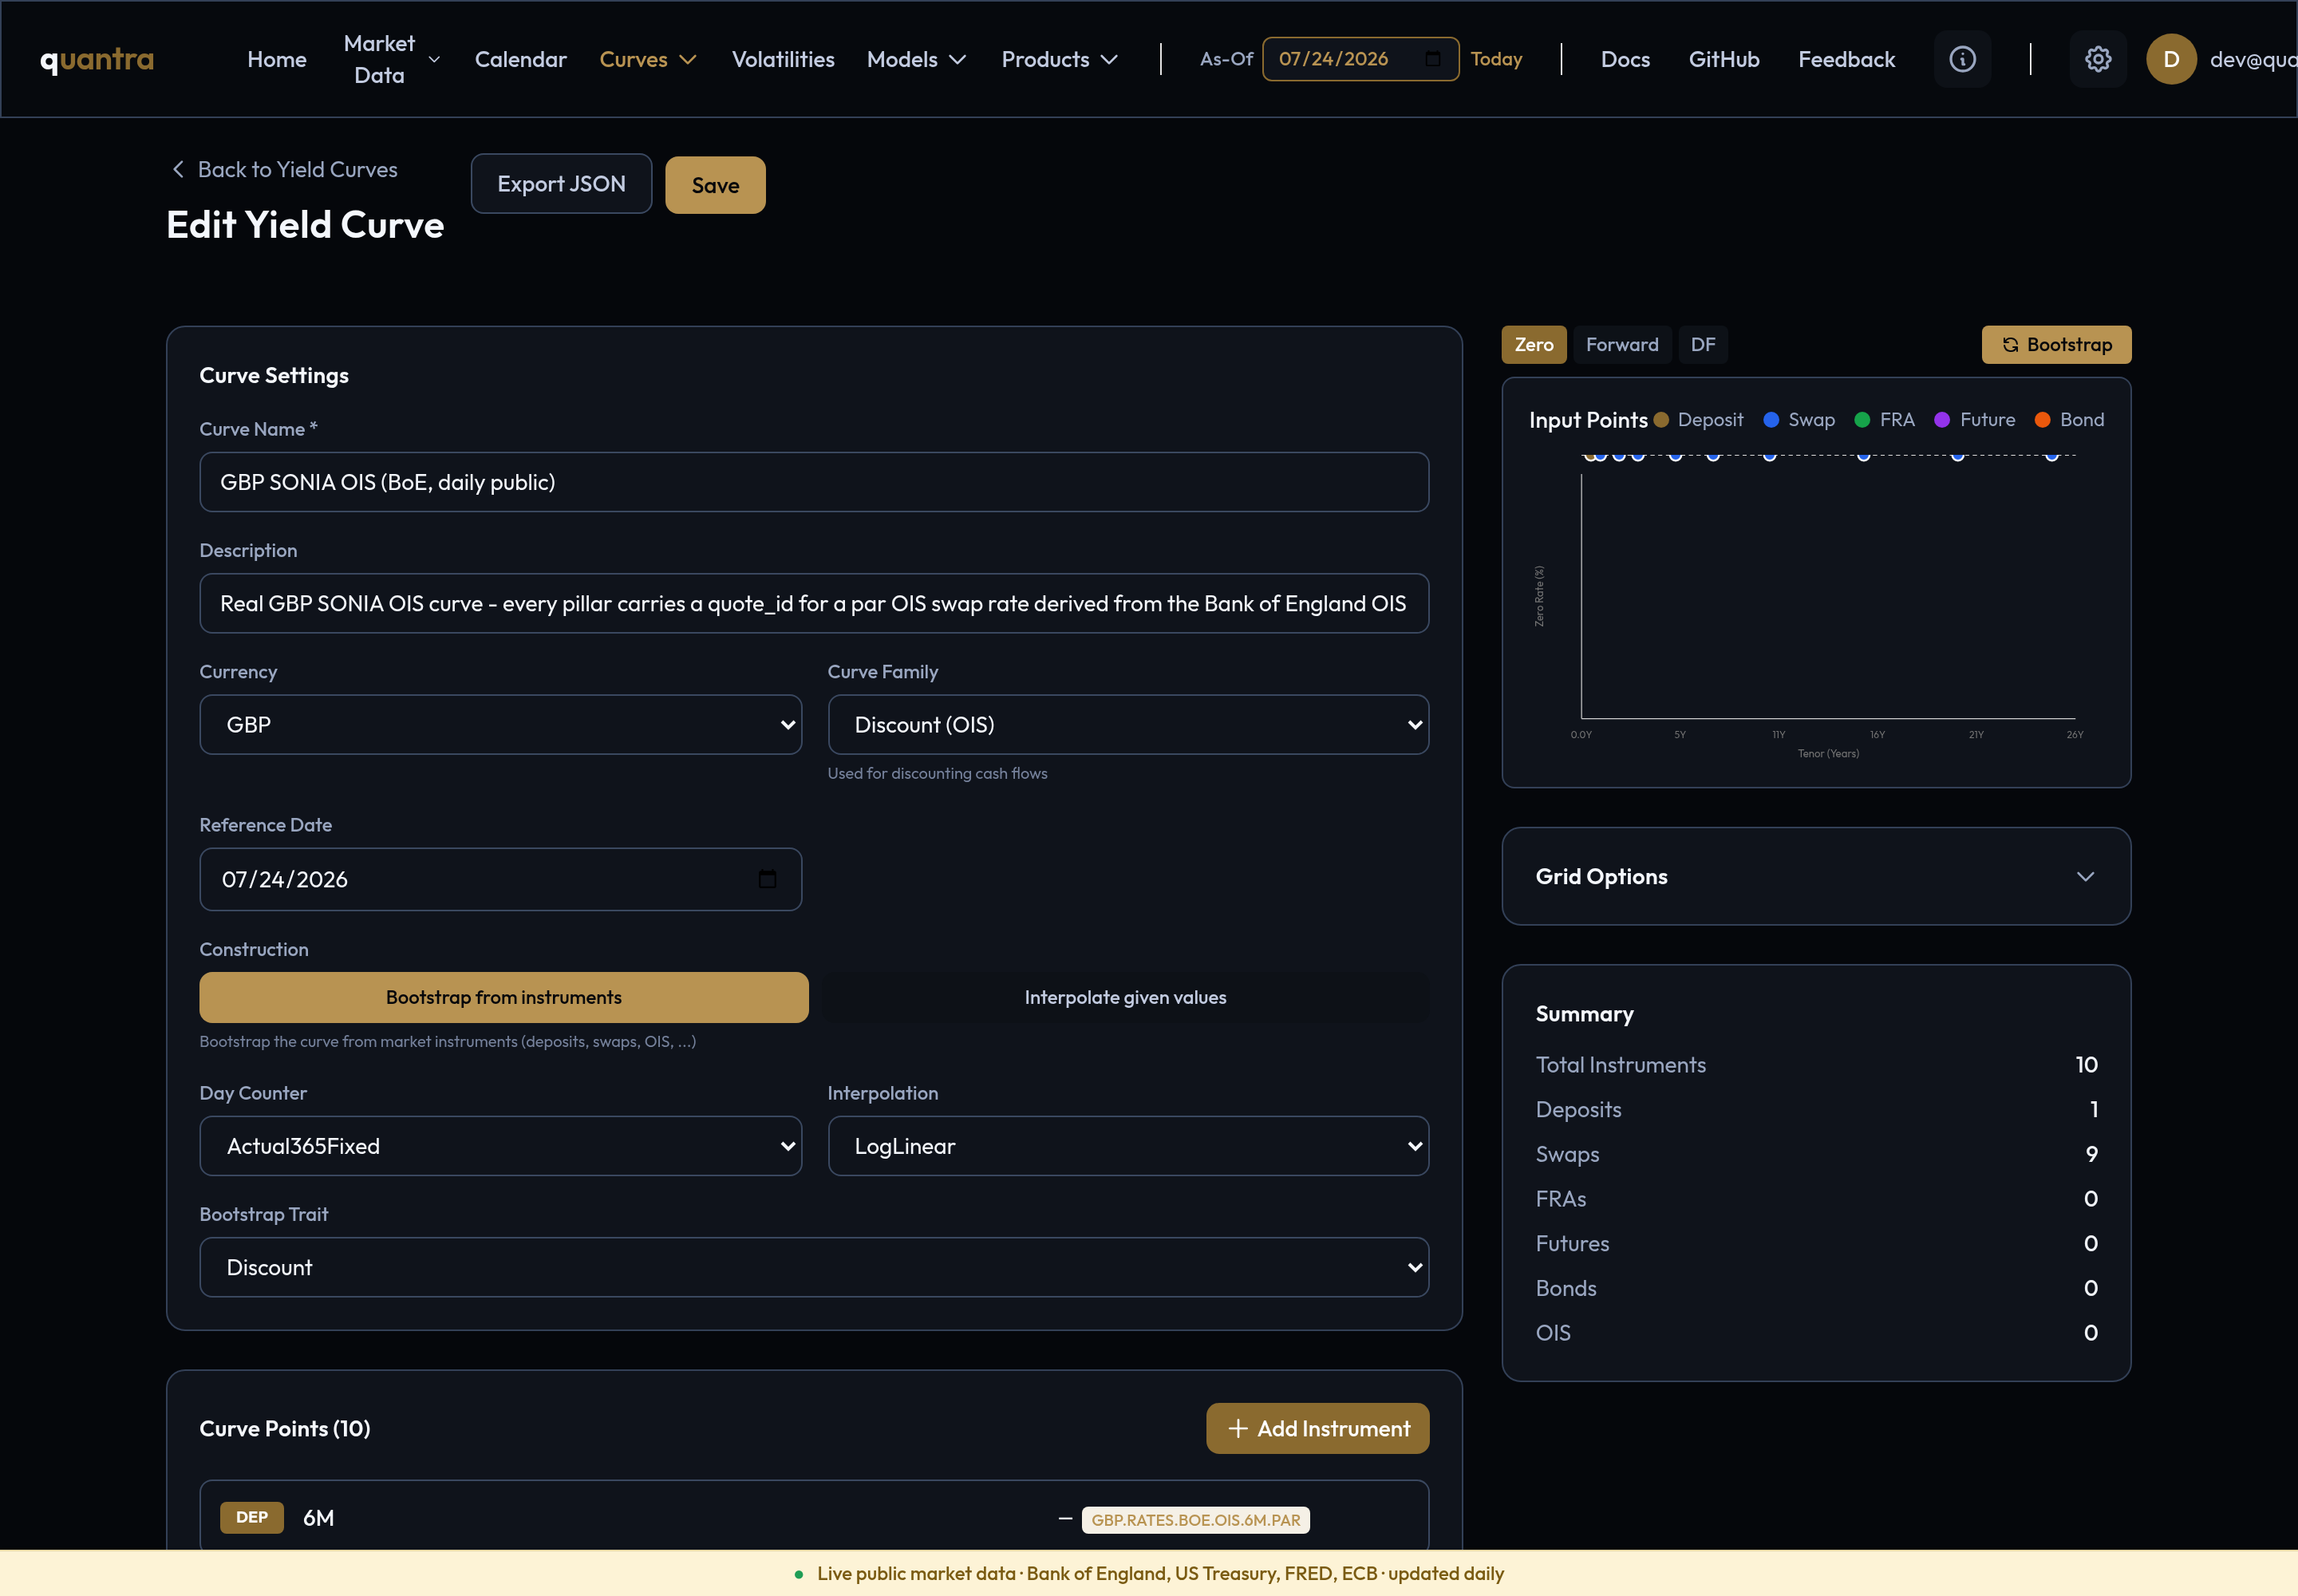Viewport: 2298px width, 1596px height.
Task: Open the settings gear icon
Action: [2098, 59]
